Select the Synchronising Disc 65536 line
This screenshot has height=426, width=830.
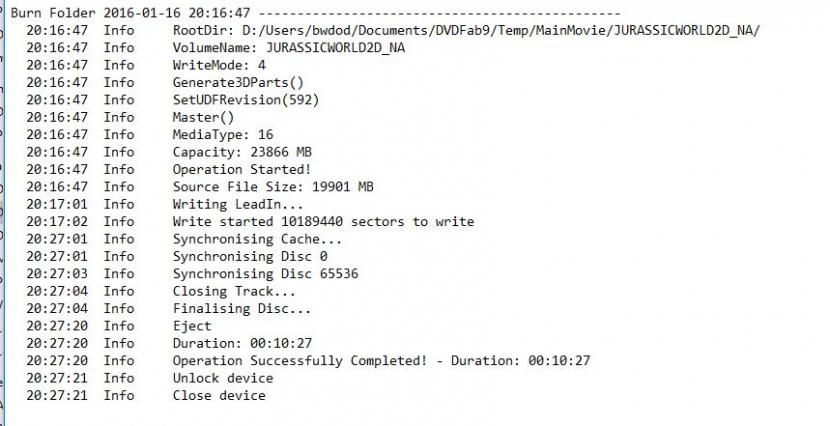tap(265, 274)
